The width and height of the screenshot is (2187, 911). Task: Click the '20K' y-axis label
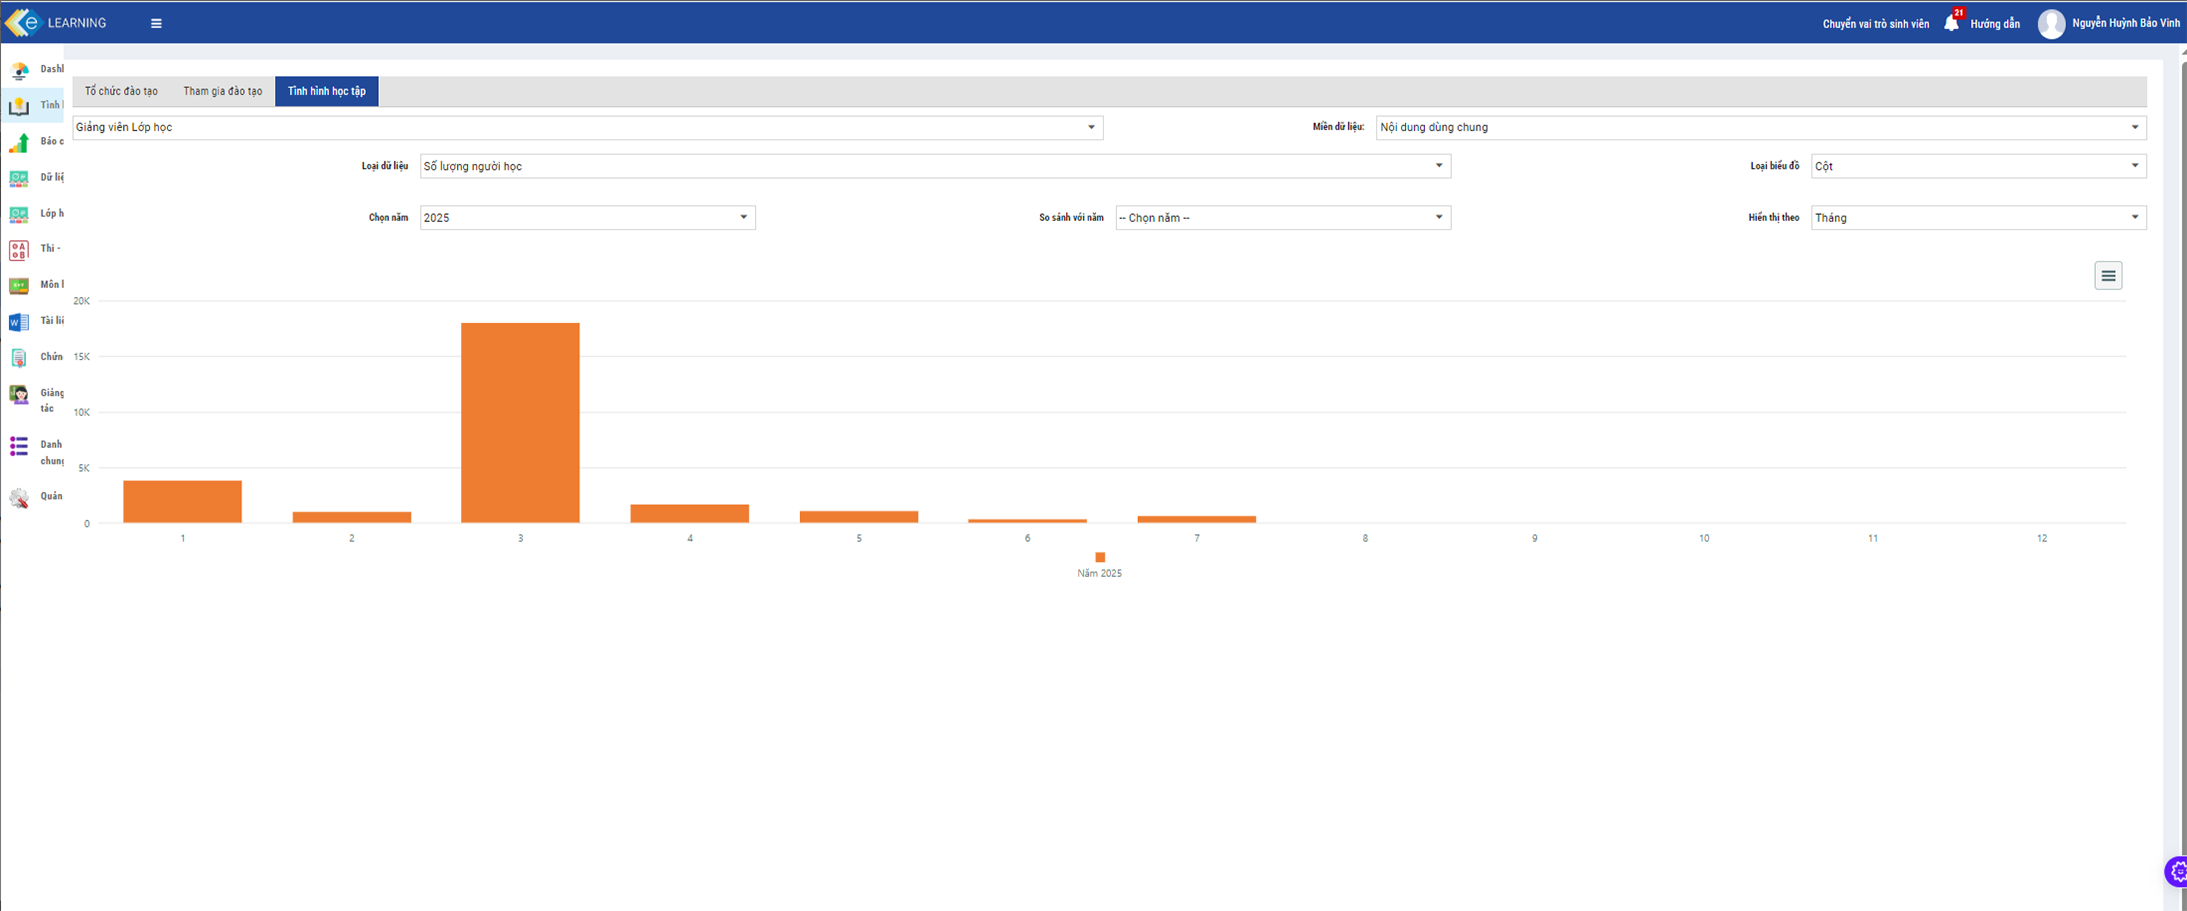point(82,301)
